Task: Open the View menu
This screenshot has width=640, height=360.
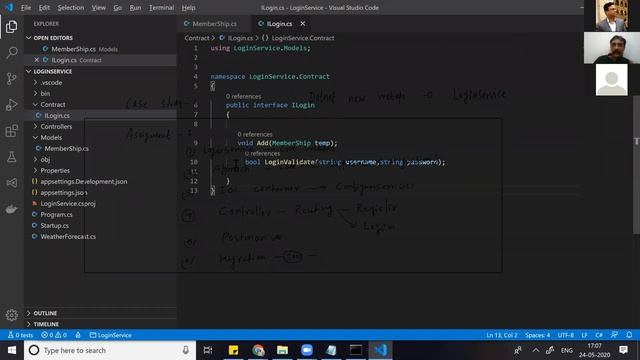Action: pos(98,8)
